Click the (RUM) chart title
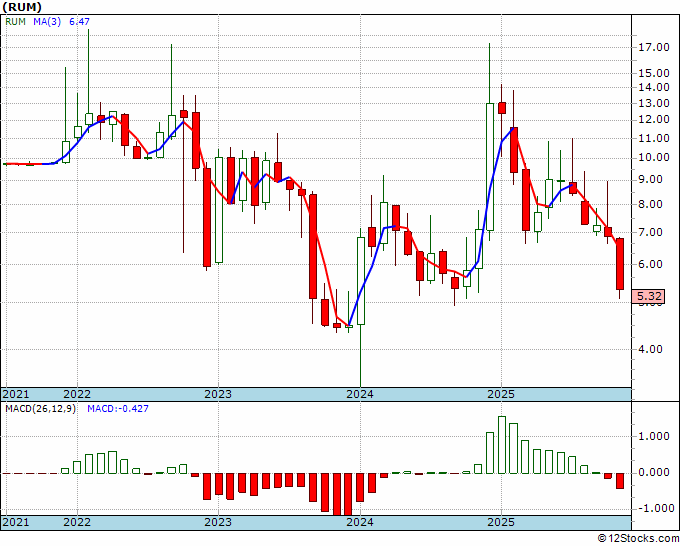The image size is (680, 546). click(x=22, y=7)
